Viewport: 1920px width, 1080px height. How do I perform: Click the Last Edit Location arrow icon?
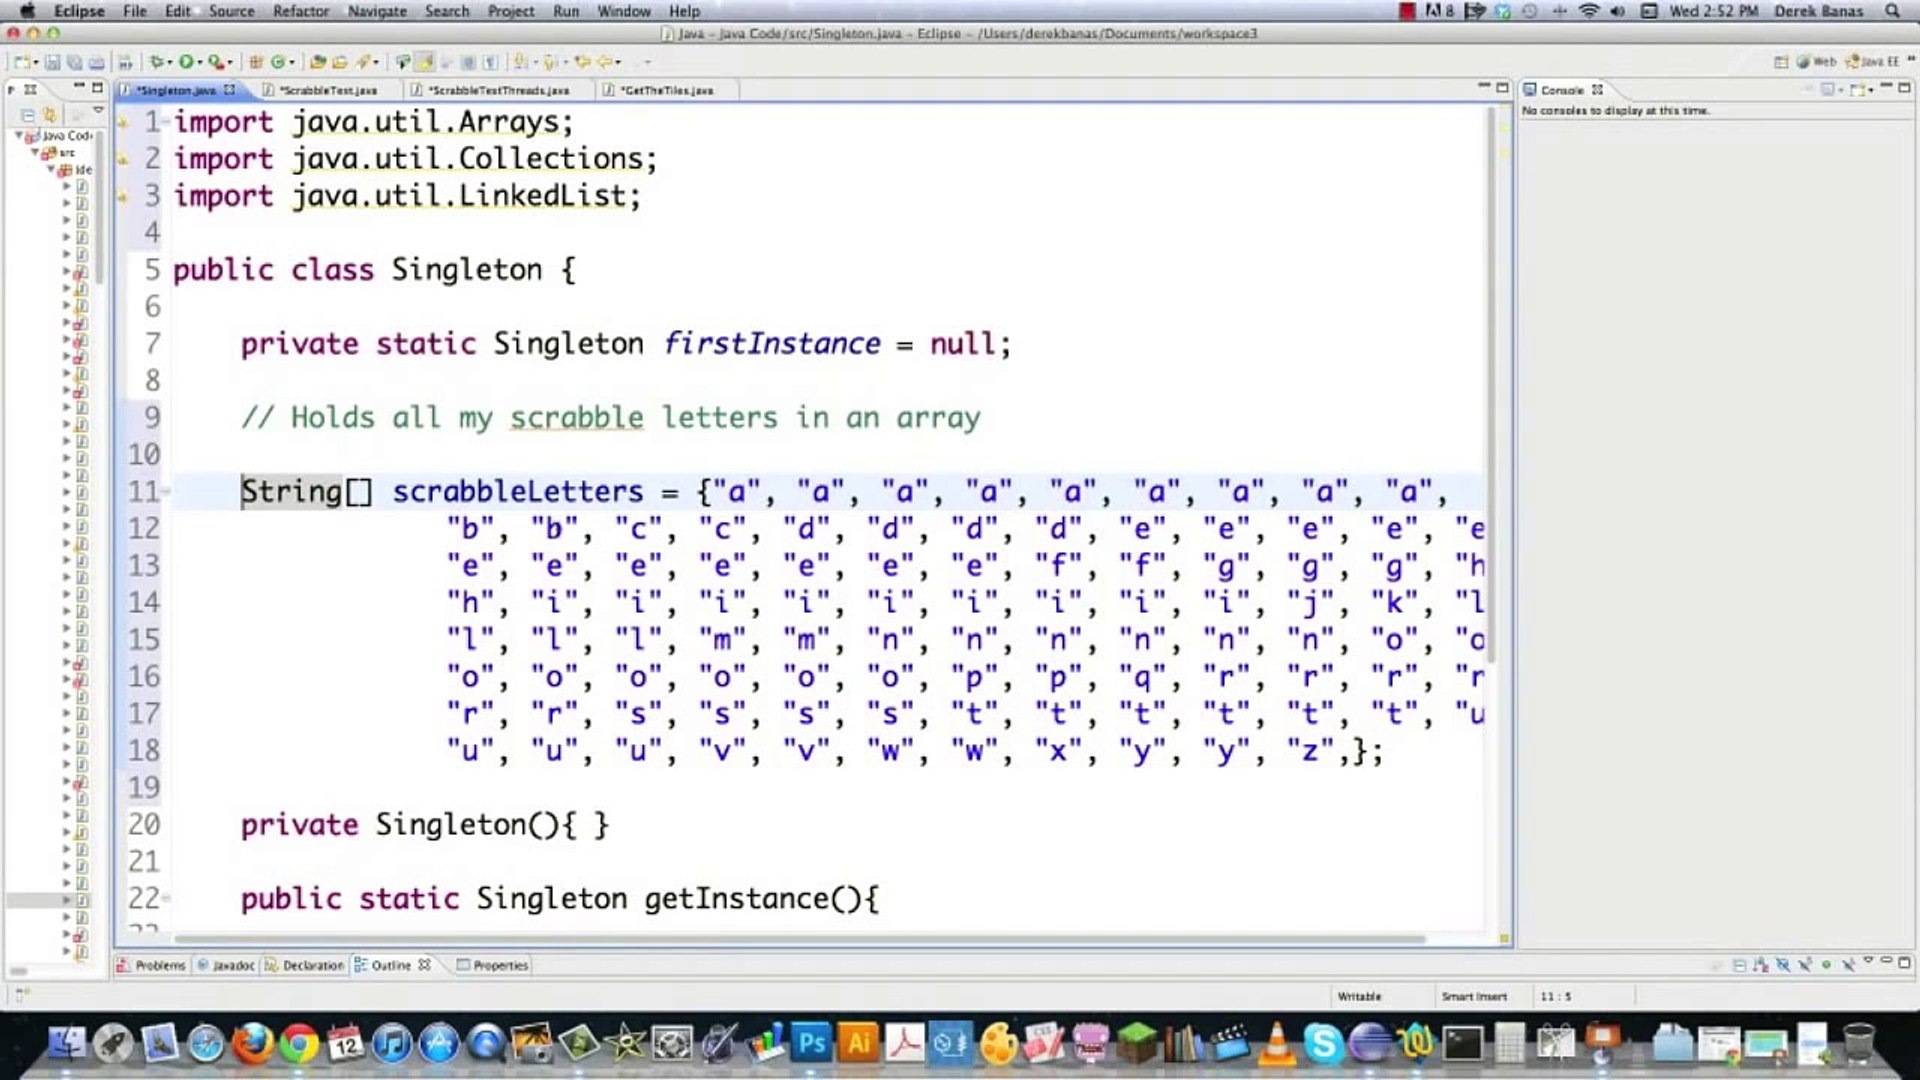pyautogui.click(x=581, y=62)
